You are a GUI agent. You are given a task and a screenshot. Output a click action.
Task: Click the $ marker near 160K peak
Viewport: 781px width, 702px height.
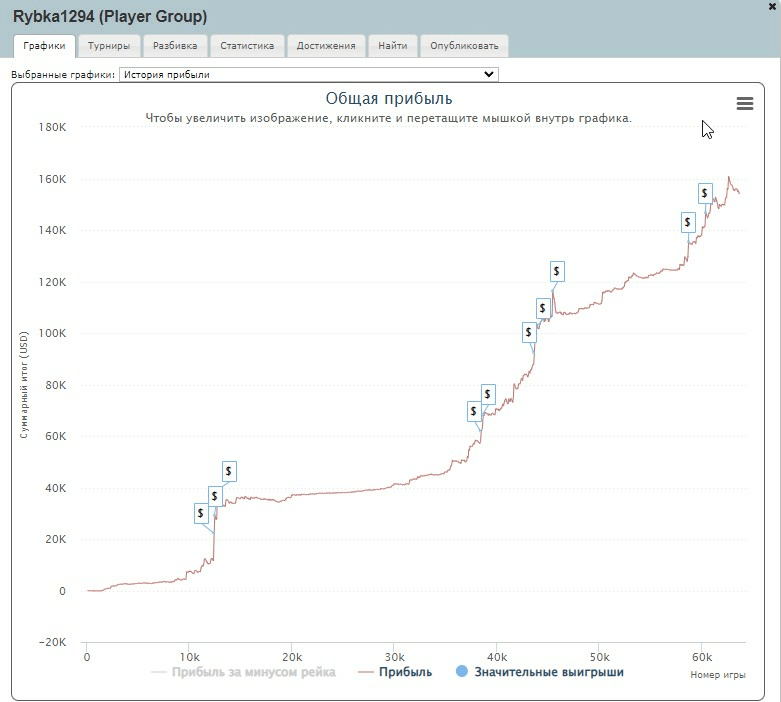[x=704, y=193]
